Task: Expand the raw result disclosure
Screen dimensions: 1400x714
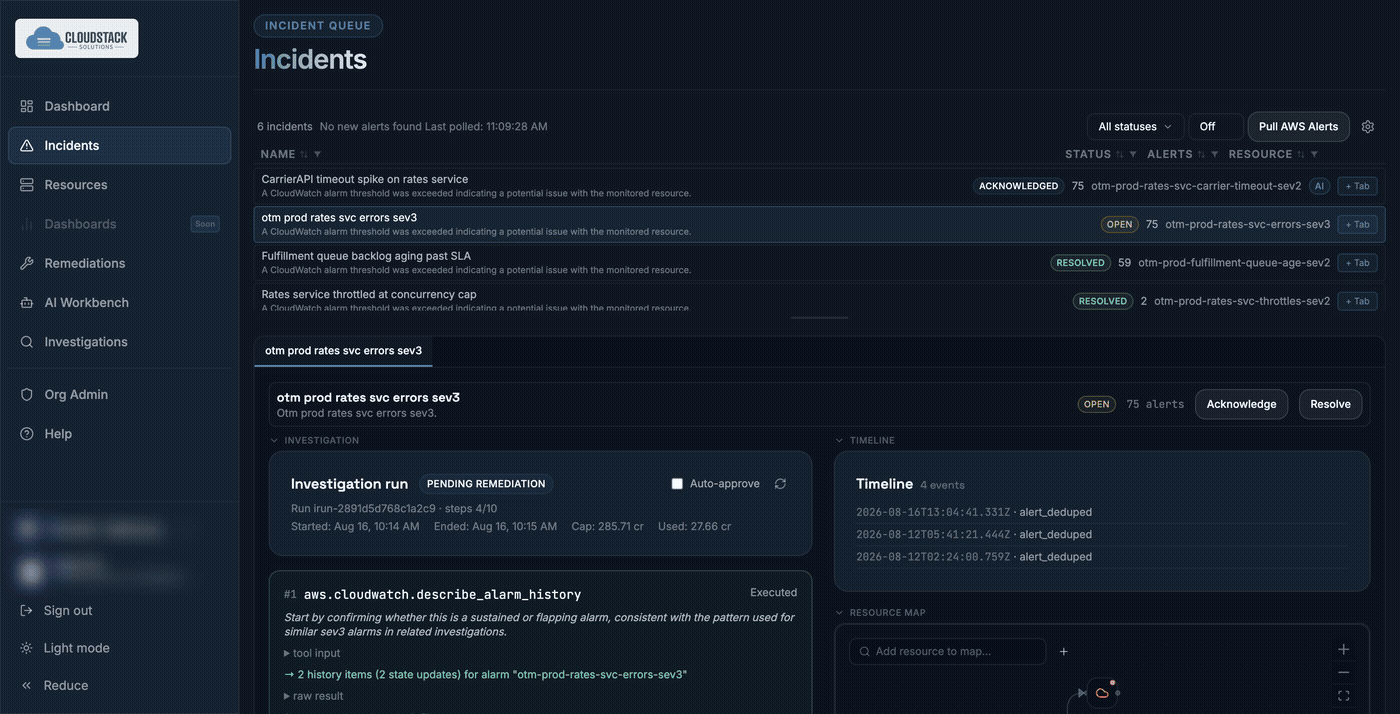Action: (313, 696)
